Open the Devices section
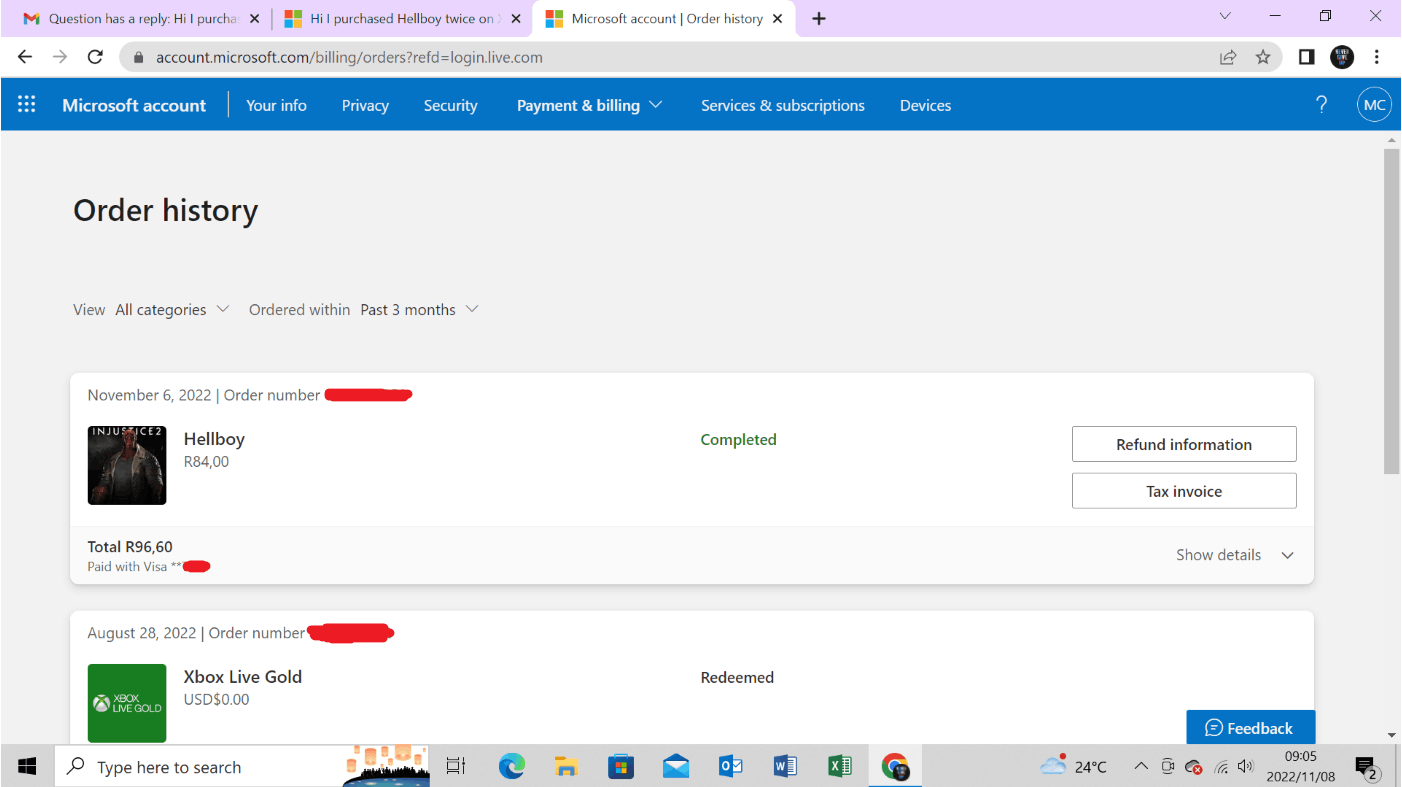The image size is (1402, 787). (x=925, y=105)
